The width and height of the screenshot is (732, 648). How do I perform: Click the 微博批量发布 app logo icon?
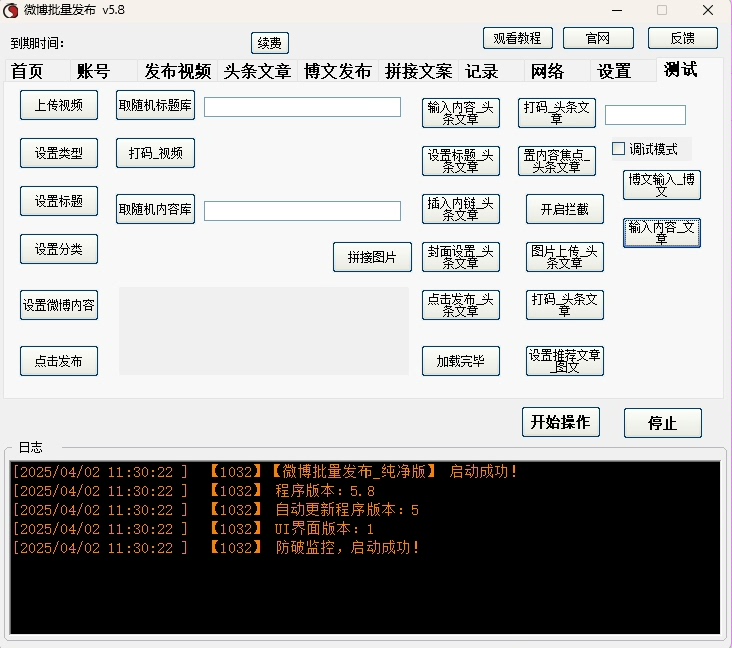click(11, 11)
